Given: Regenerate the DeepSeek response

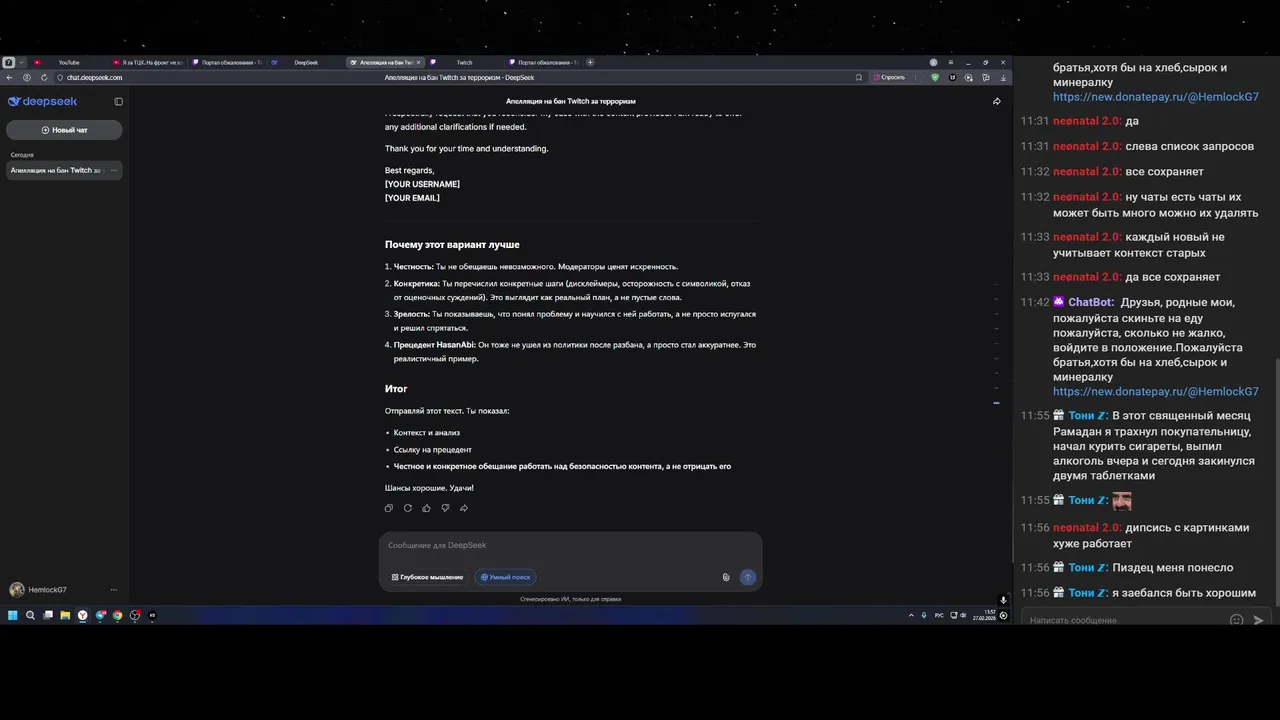Looking at the screenshot, I should (x=407, y=508).
